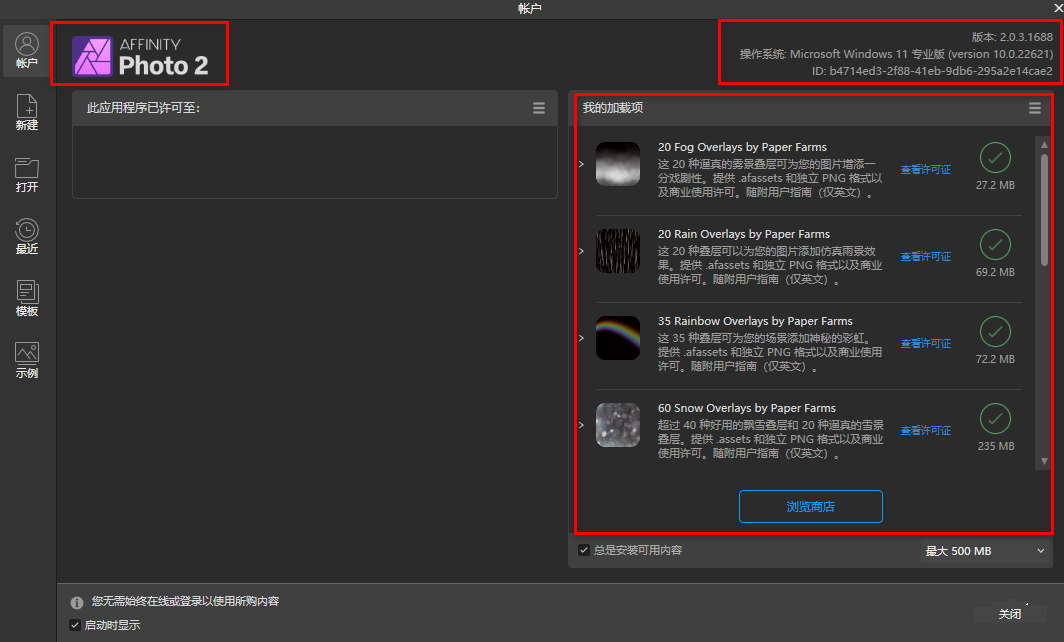Open the 最大 500 MB dropdown
This screenshot has width=1064, height=642.
click(x=985, y=551)
